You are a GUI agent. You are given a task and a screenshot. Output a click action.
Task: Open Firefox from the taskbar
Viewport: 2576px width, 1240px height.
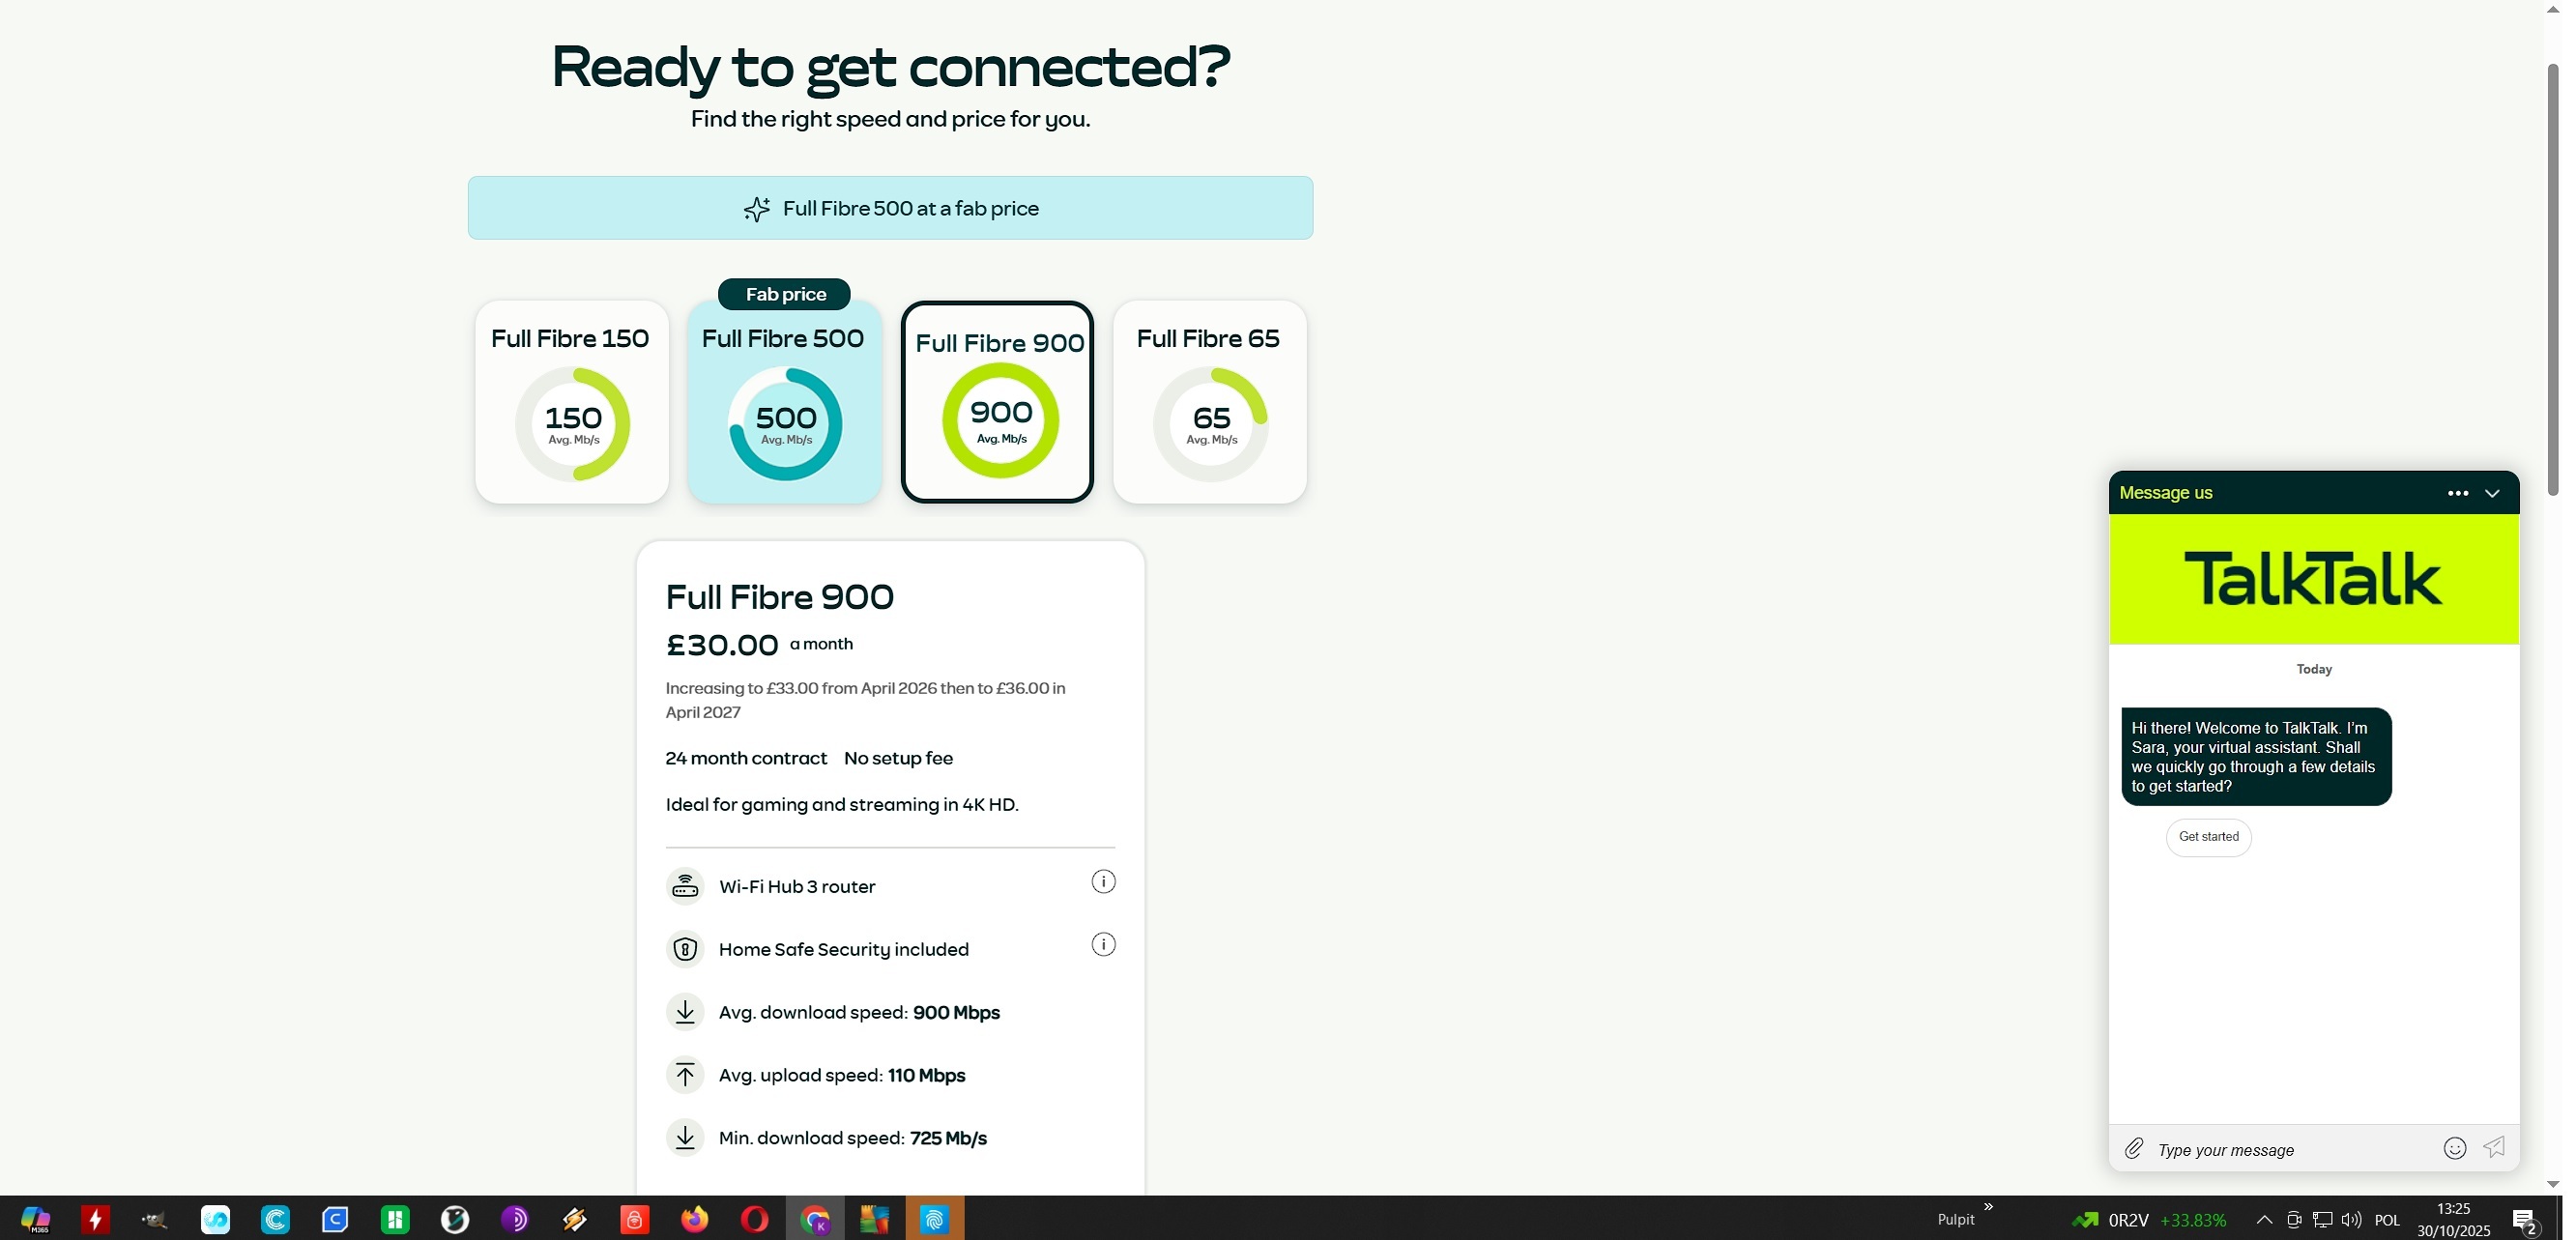pos(694,1219)
